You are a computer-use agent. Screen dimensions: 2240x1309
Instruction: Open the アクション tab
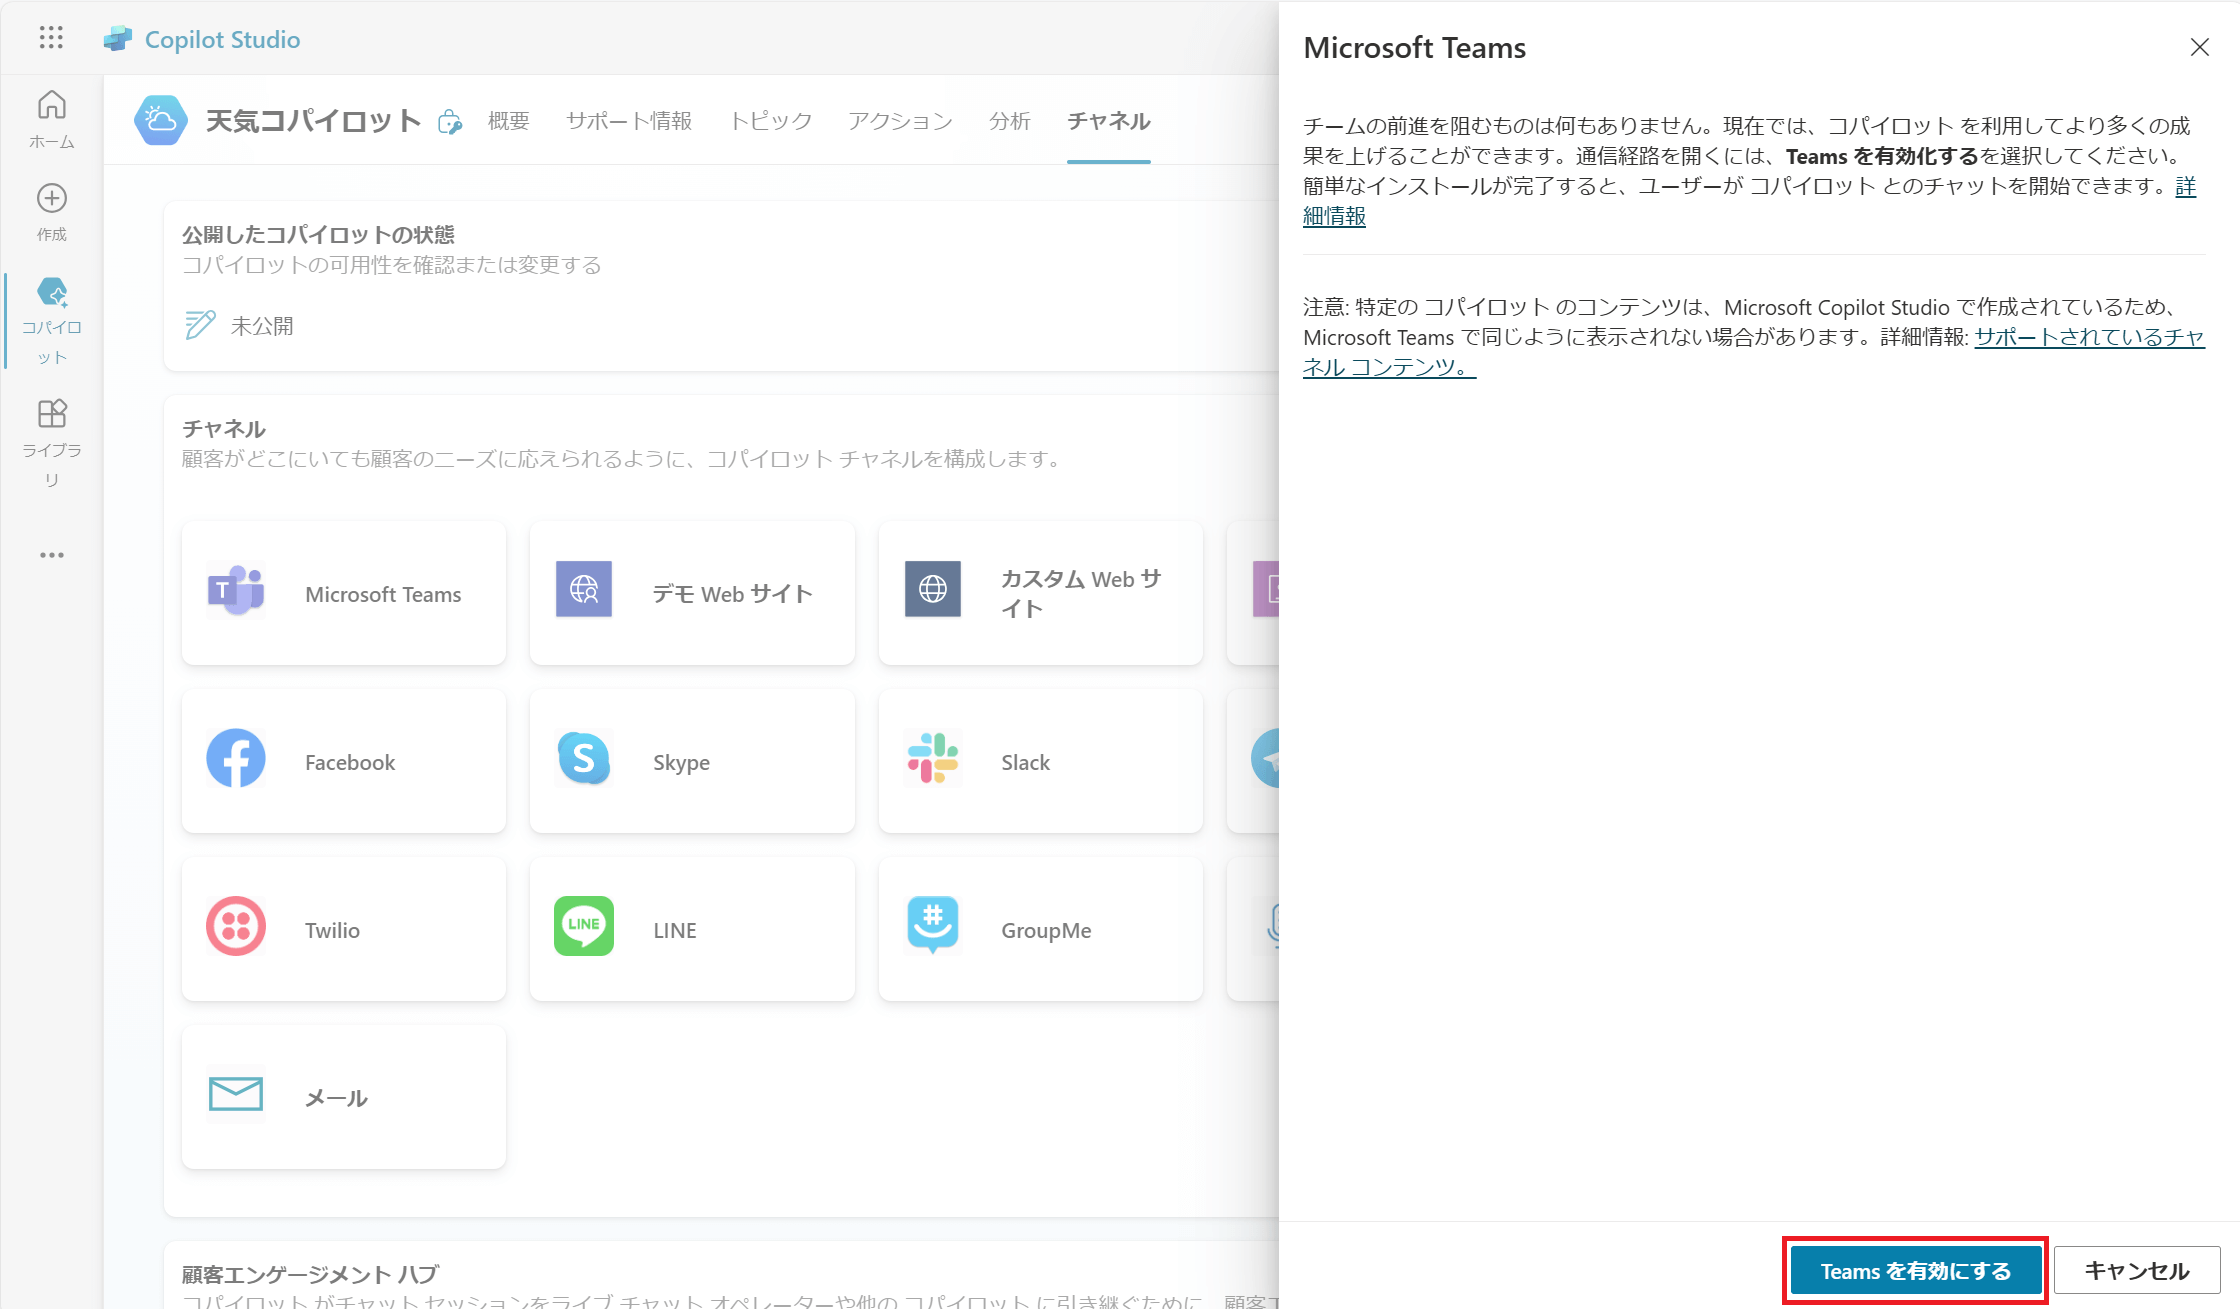900,121
